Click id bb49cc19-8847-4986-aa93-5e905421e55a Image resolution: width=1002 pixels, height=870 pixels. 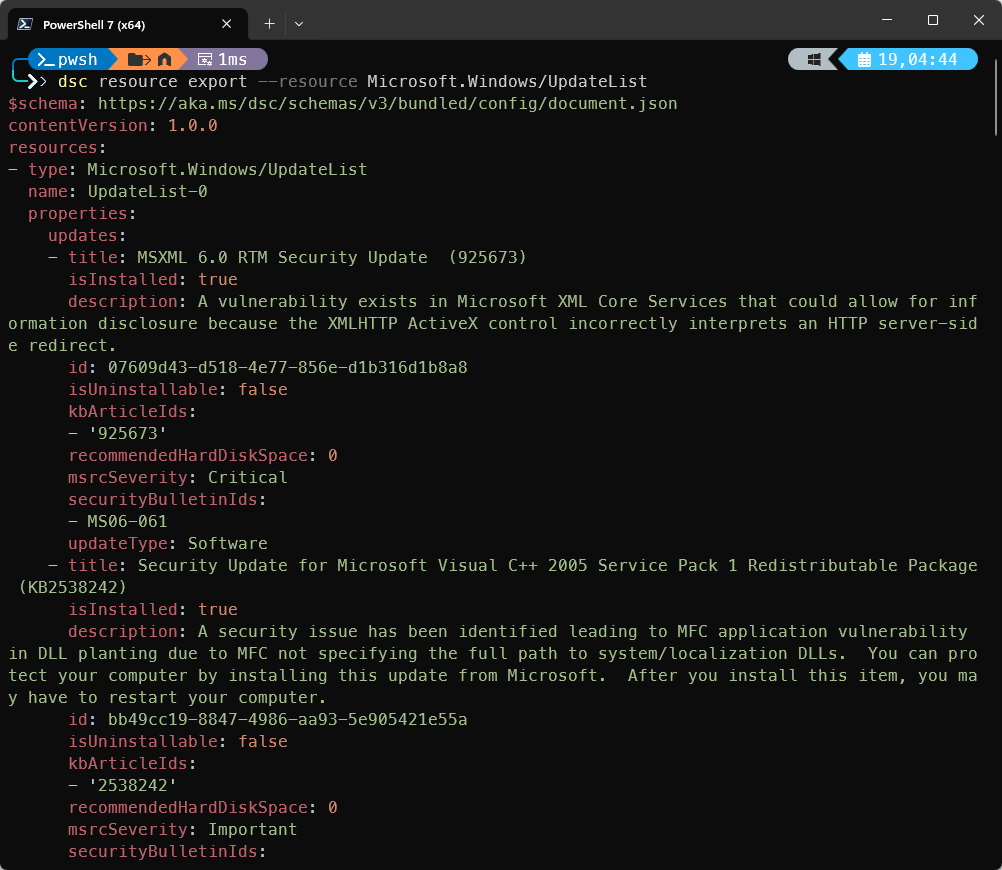(288, 720)
